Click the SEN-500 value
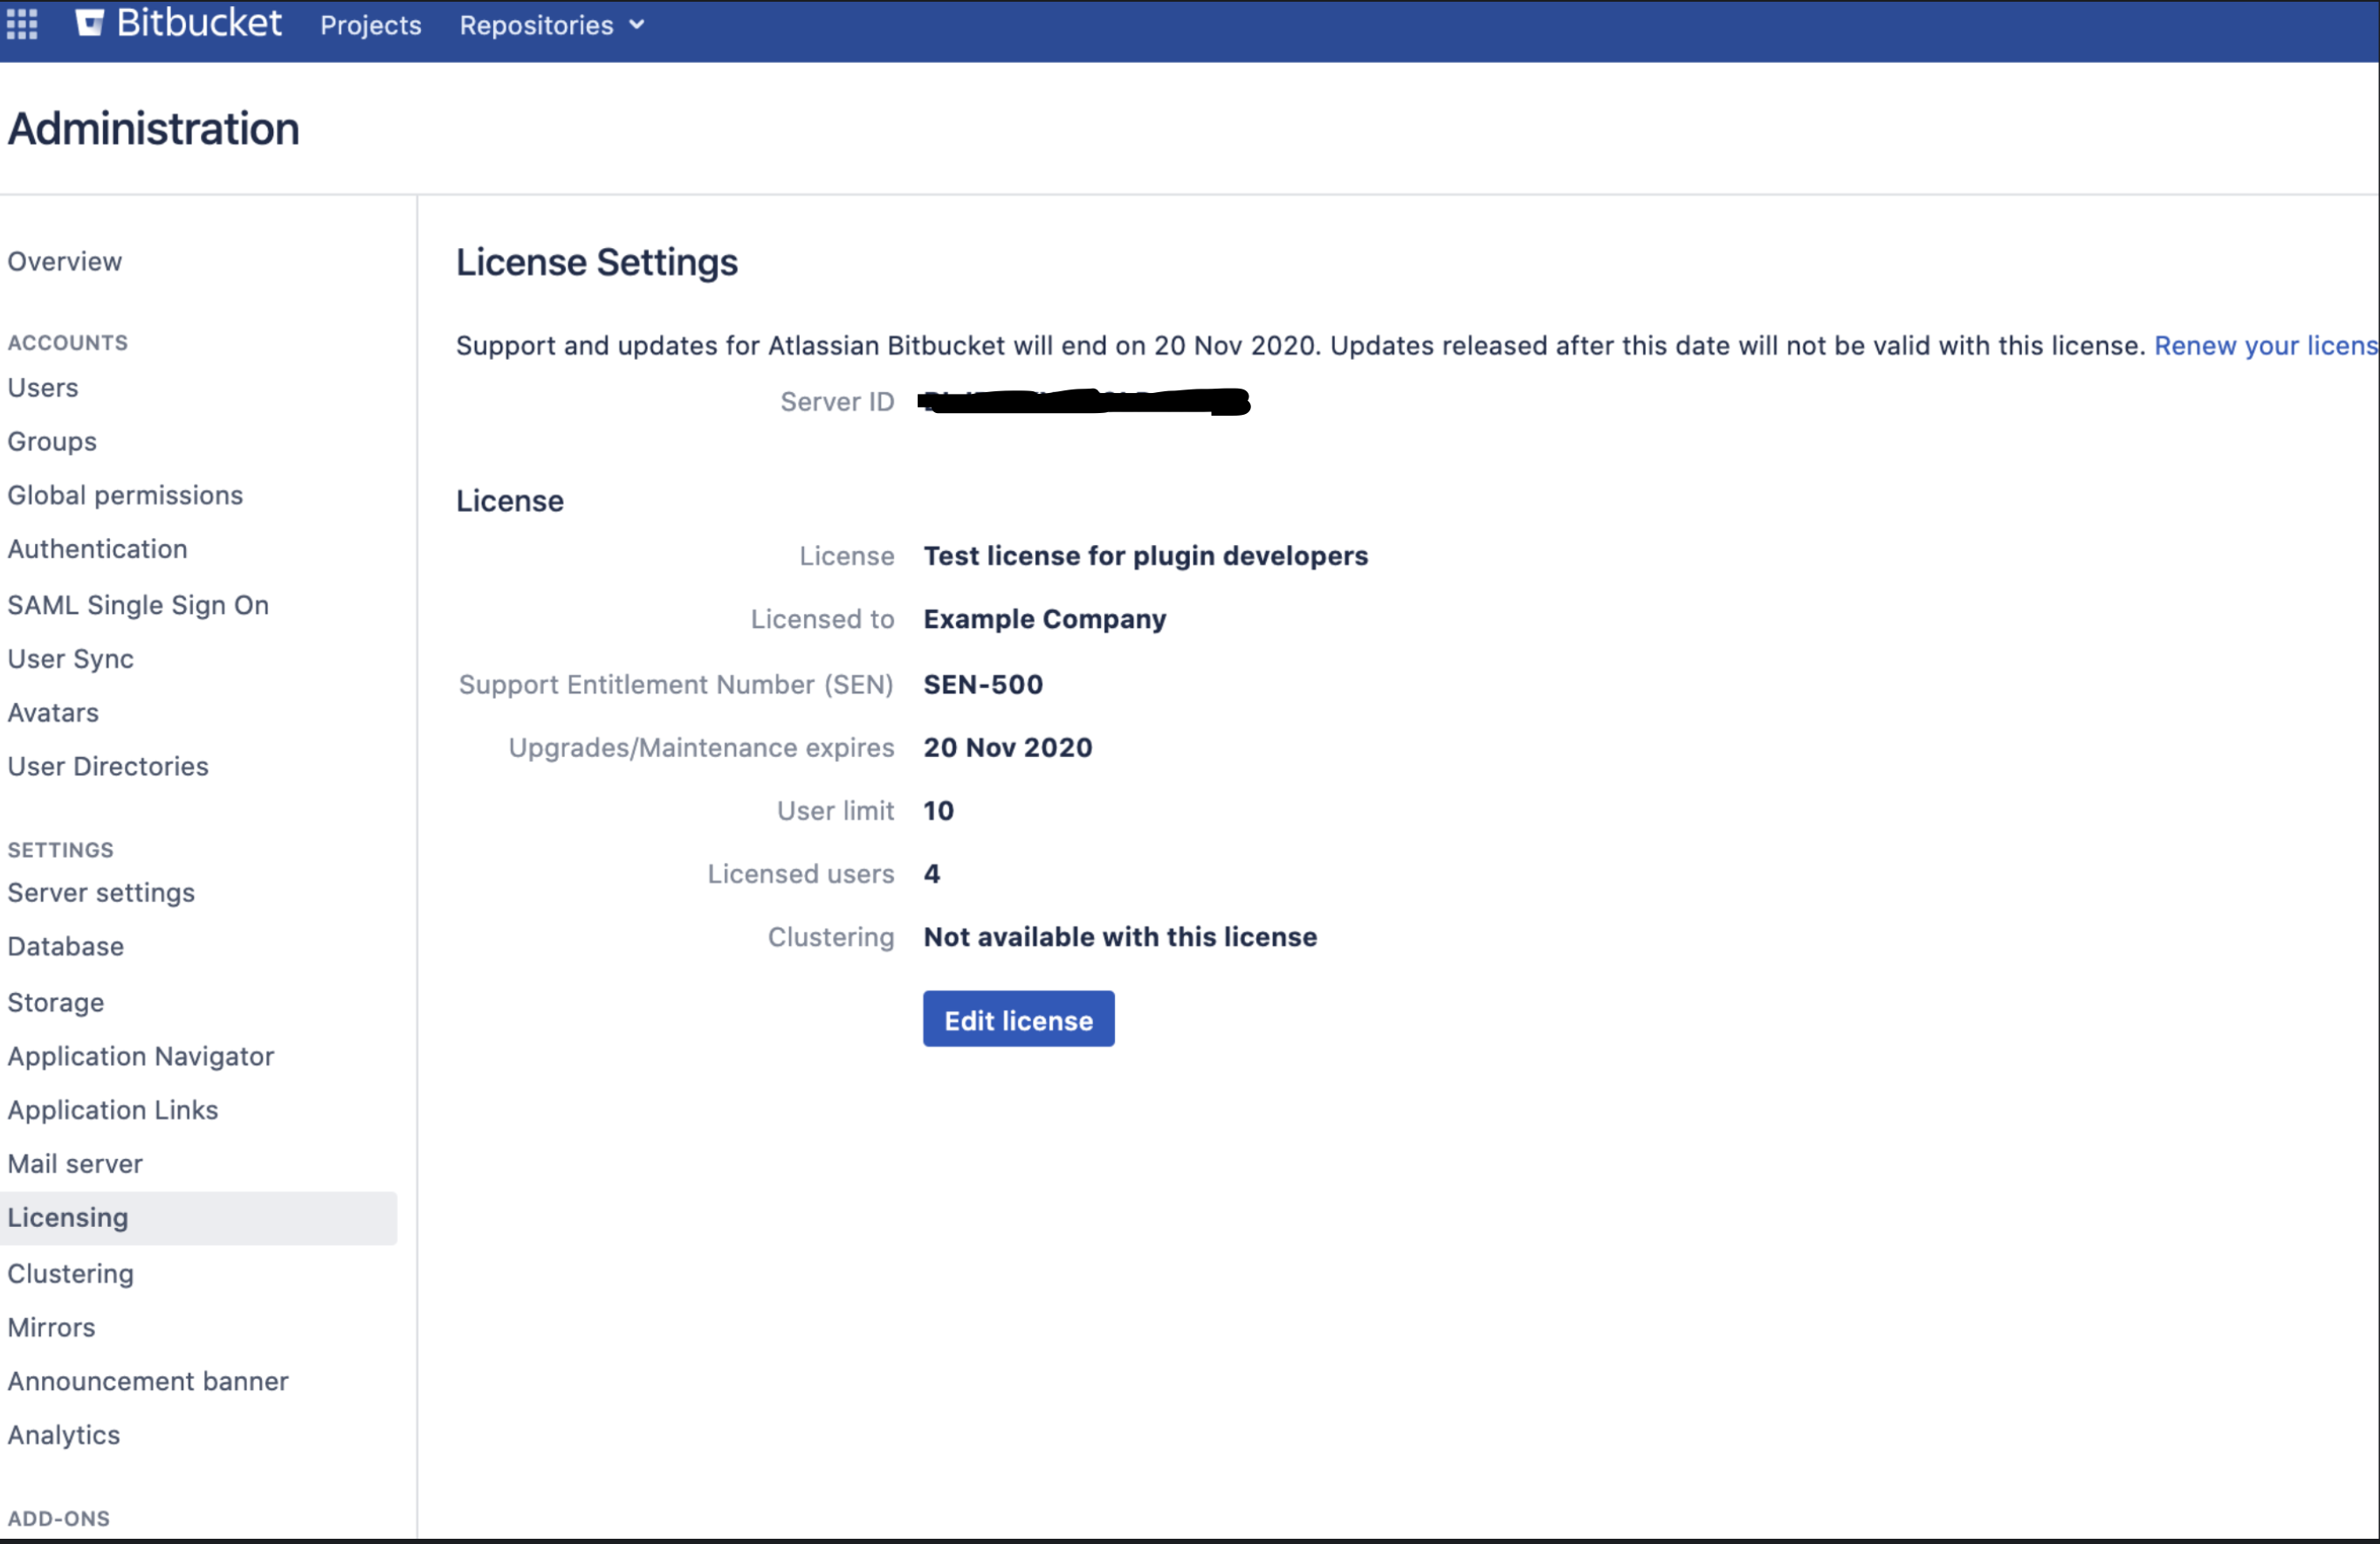This screenshot has width=2380, height=1544. coord(983,685)
